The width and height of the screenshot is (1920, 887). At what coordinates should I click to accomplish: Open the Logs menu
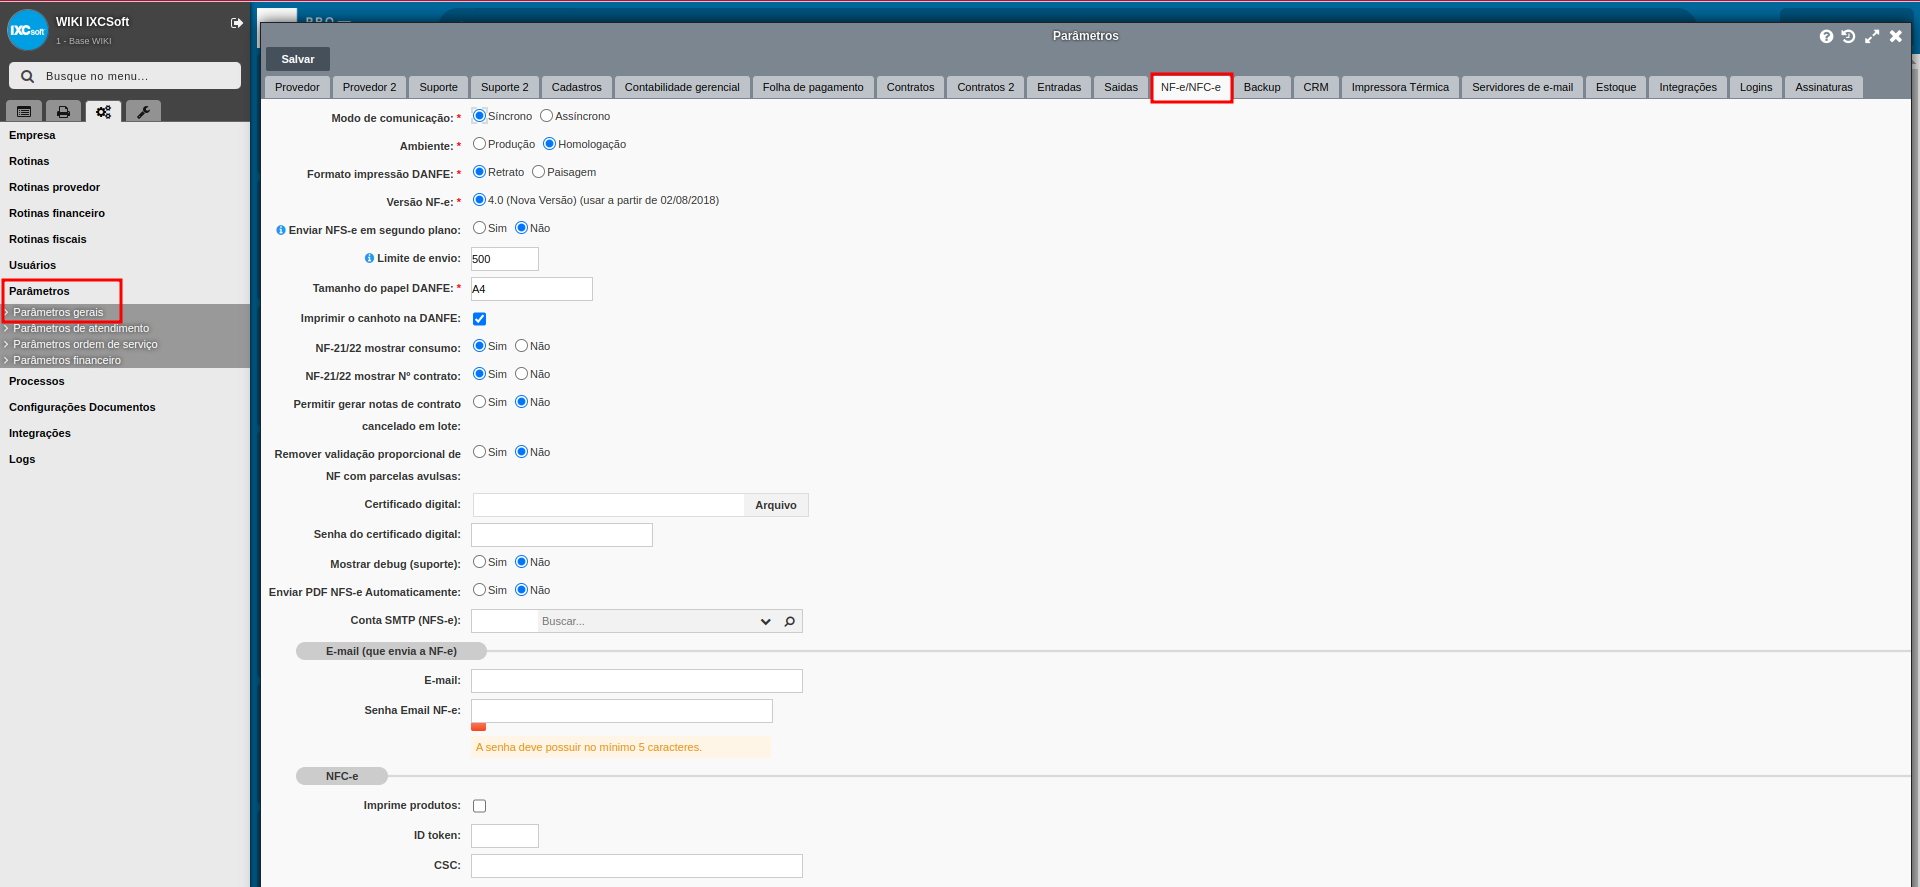(x=22, y=459)
